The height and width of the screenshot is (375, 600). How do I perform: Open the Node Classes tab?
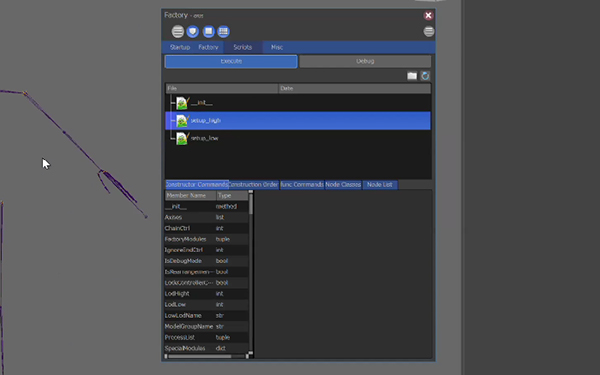coord(343,184)
